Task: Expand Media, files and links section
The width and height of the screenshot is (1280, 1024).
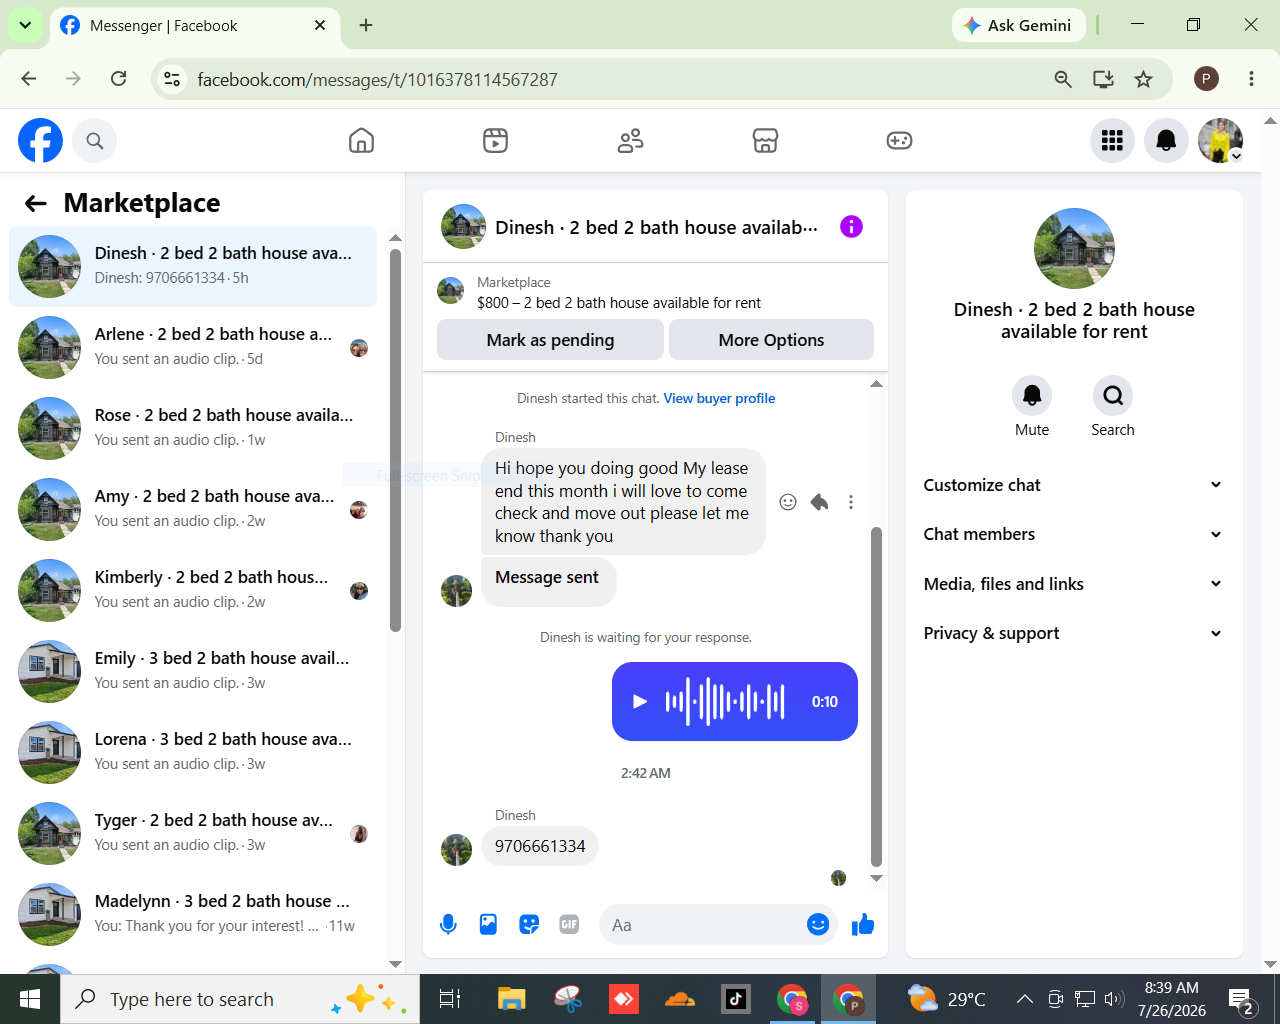Action: pos(1073,584)
